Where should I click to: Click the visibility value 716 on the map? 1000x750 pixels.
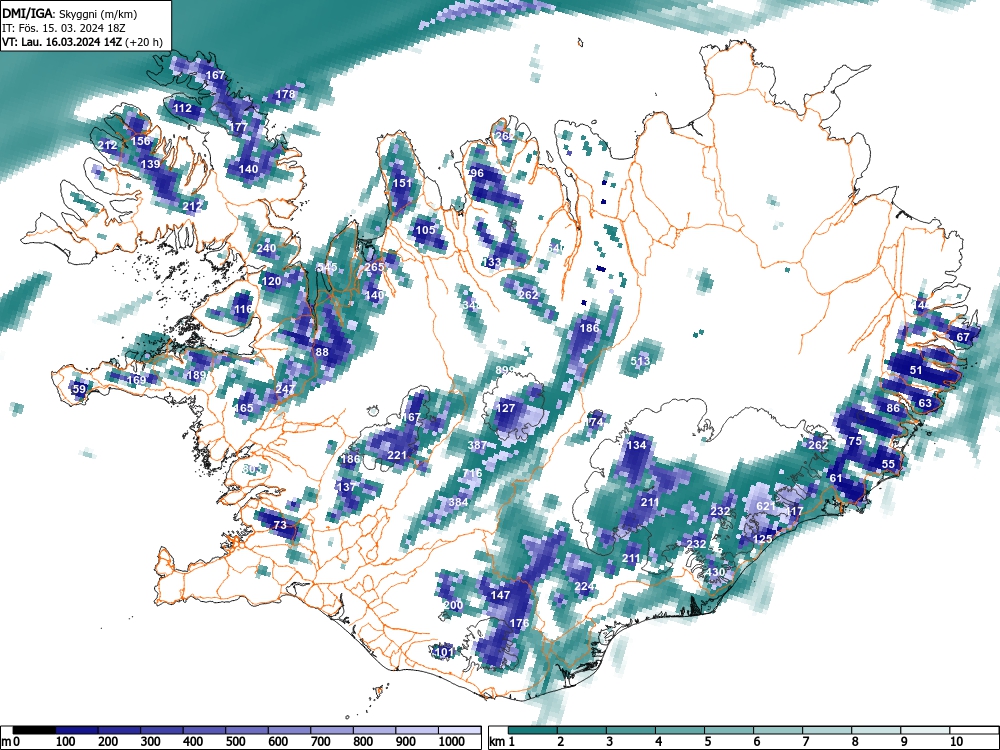click(x=472, y=473)
